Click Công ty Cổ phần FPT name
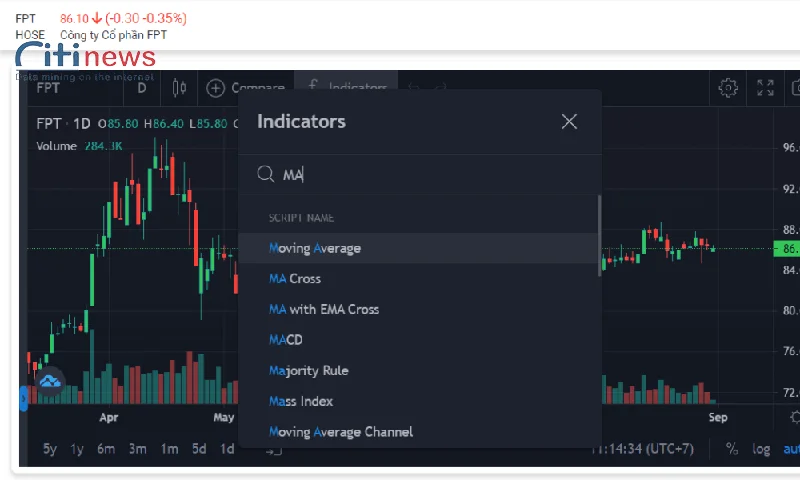 113,35
